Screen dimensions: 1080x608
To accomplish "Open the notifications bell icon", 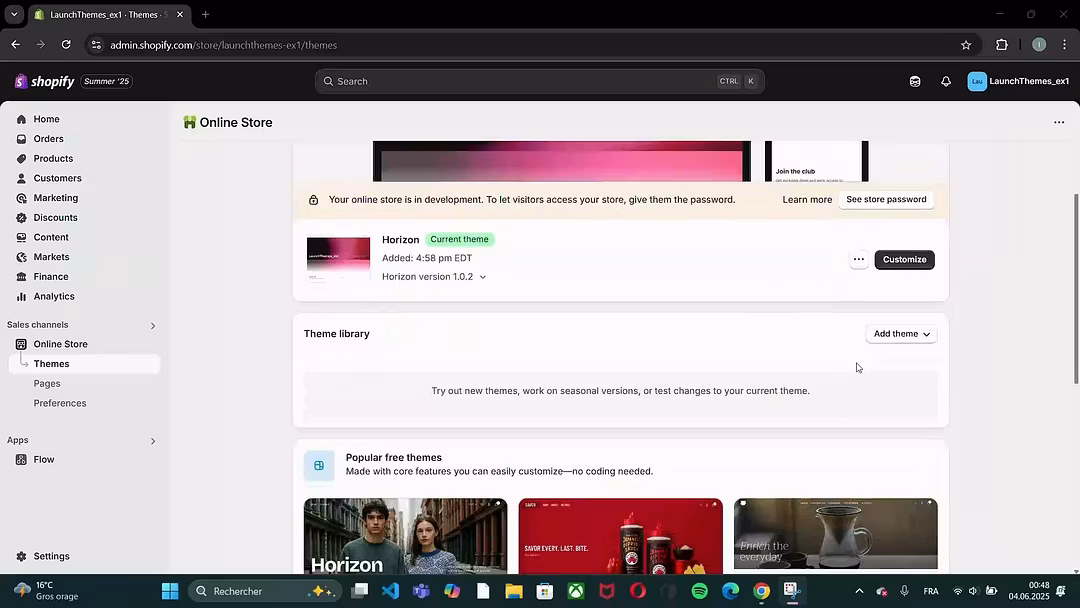I will click(x=946, y=81).
